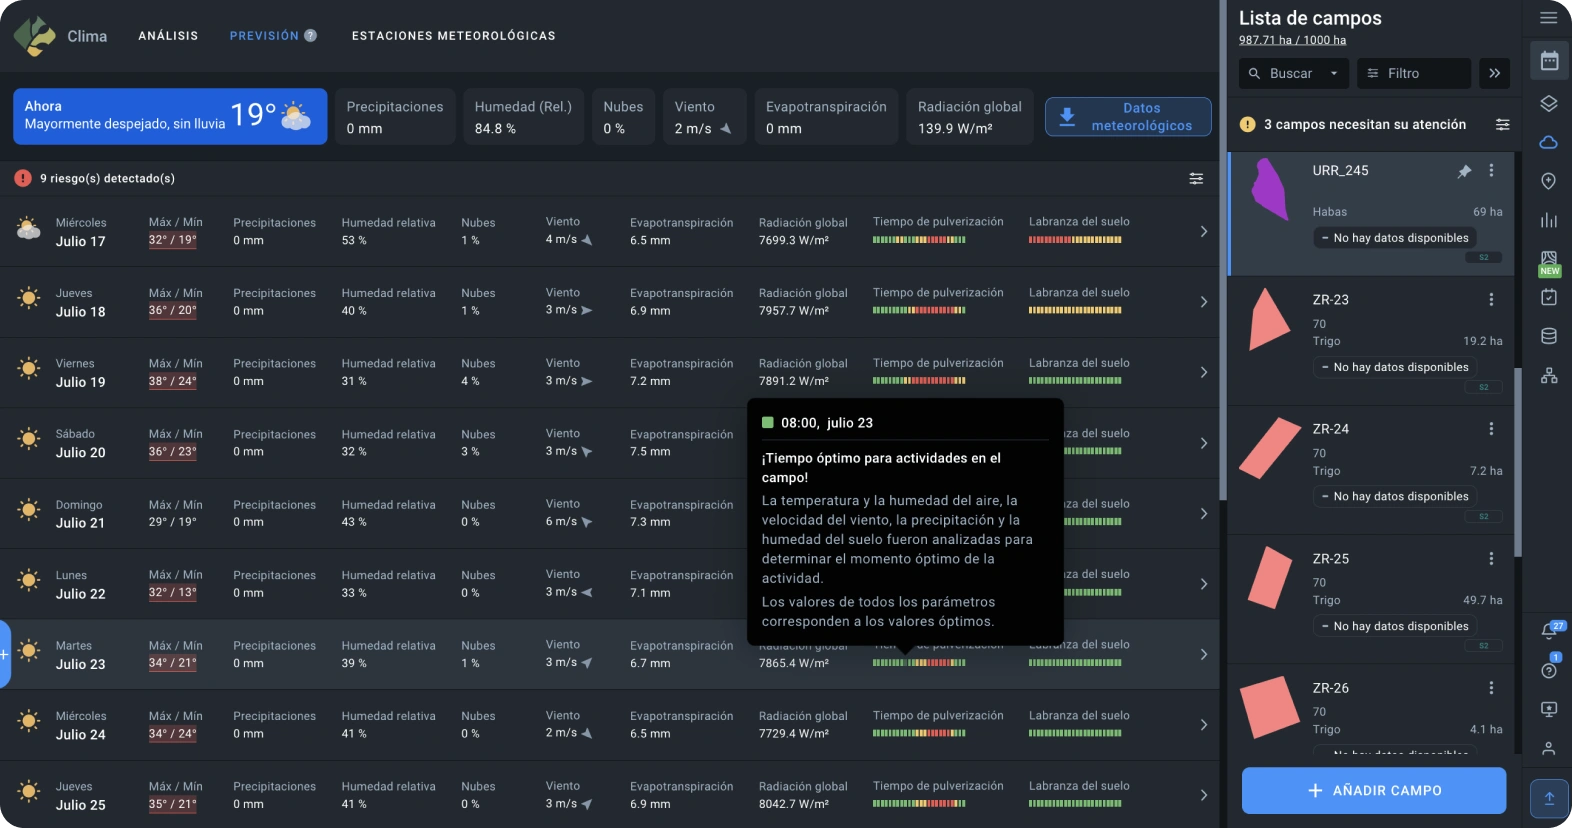Open the calendar icon in right sidebar
The width and height of the screenshot is (1572, 828).
tap(1549, 61)
